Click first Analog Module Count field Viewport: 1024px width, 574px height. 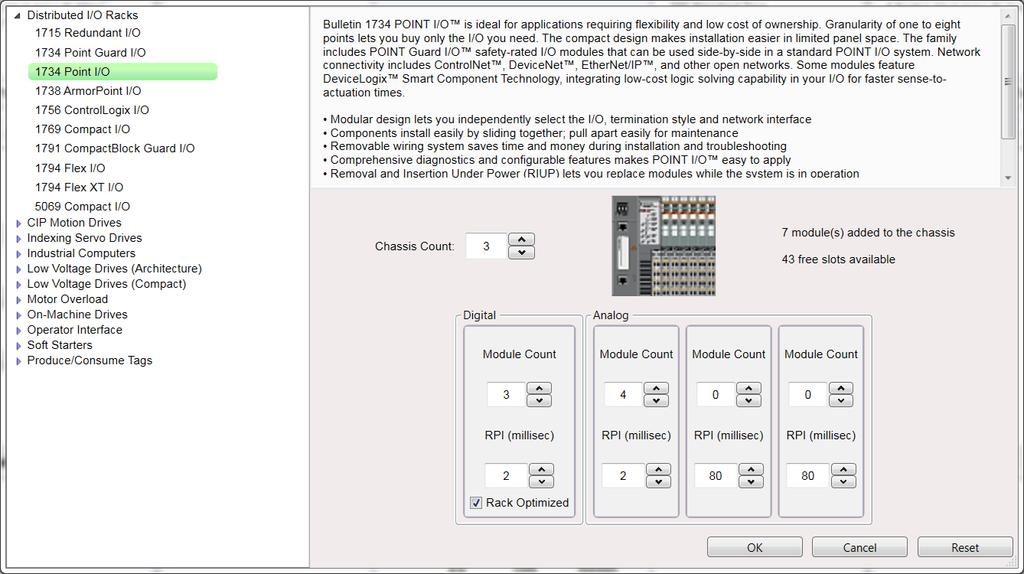623,394
